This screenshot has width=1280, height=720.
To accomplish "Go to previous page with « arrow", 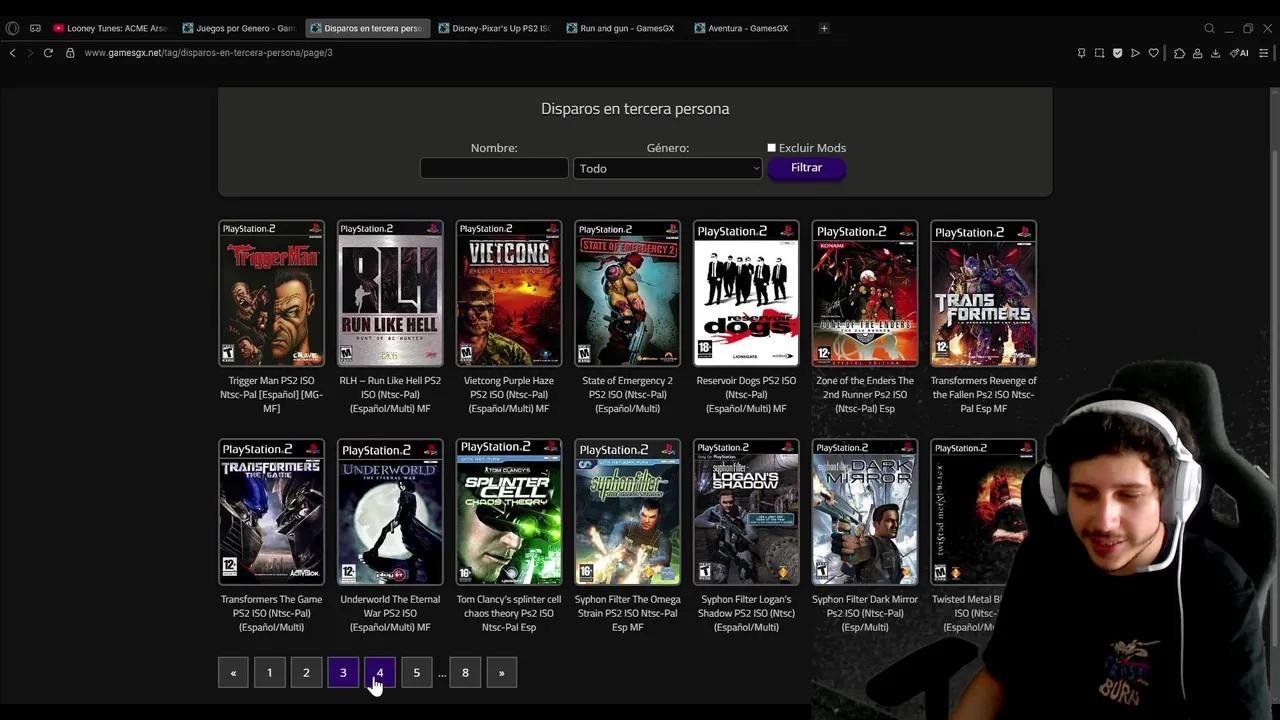I will (x=233, y=673).
